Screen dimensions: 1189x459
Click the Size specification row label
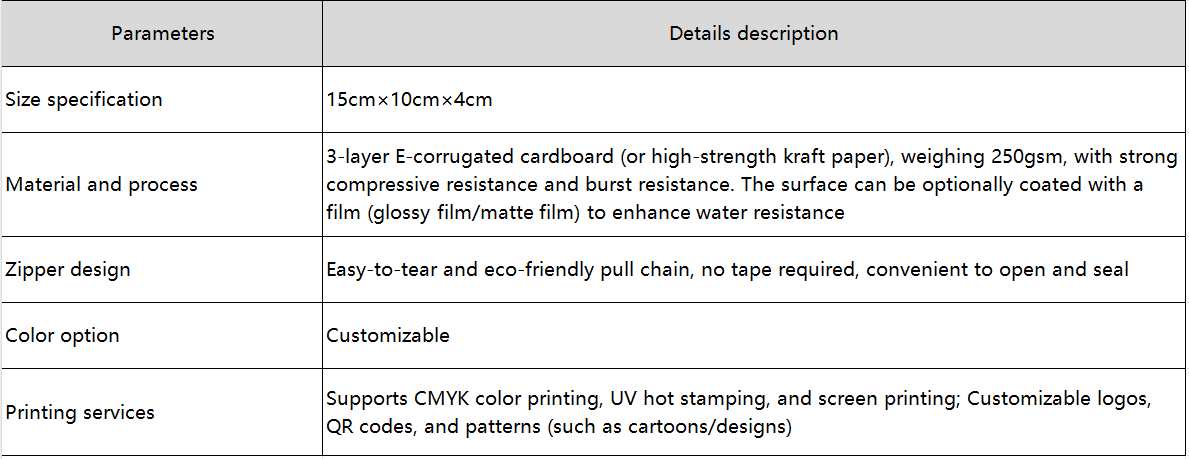tap(84, 100)
